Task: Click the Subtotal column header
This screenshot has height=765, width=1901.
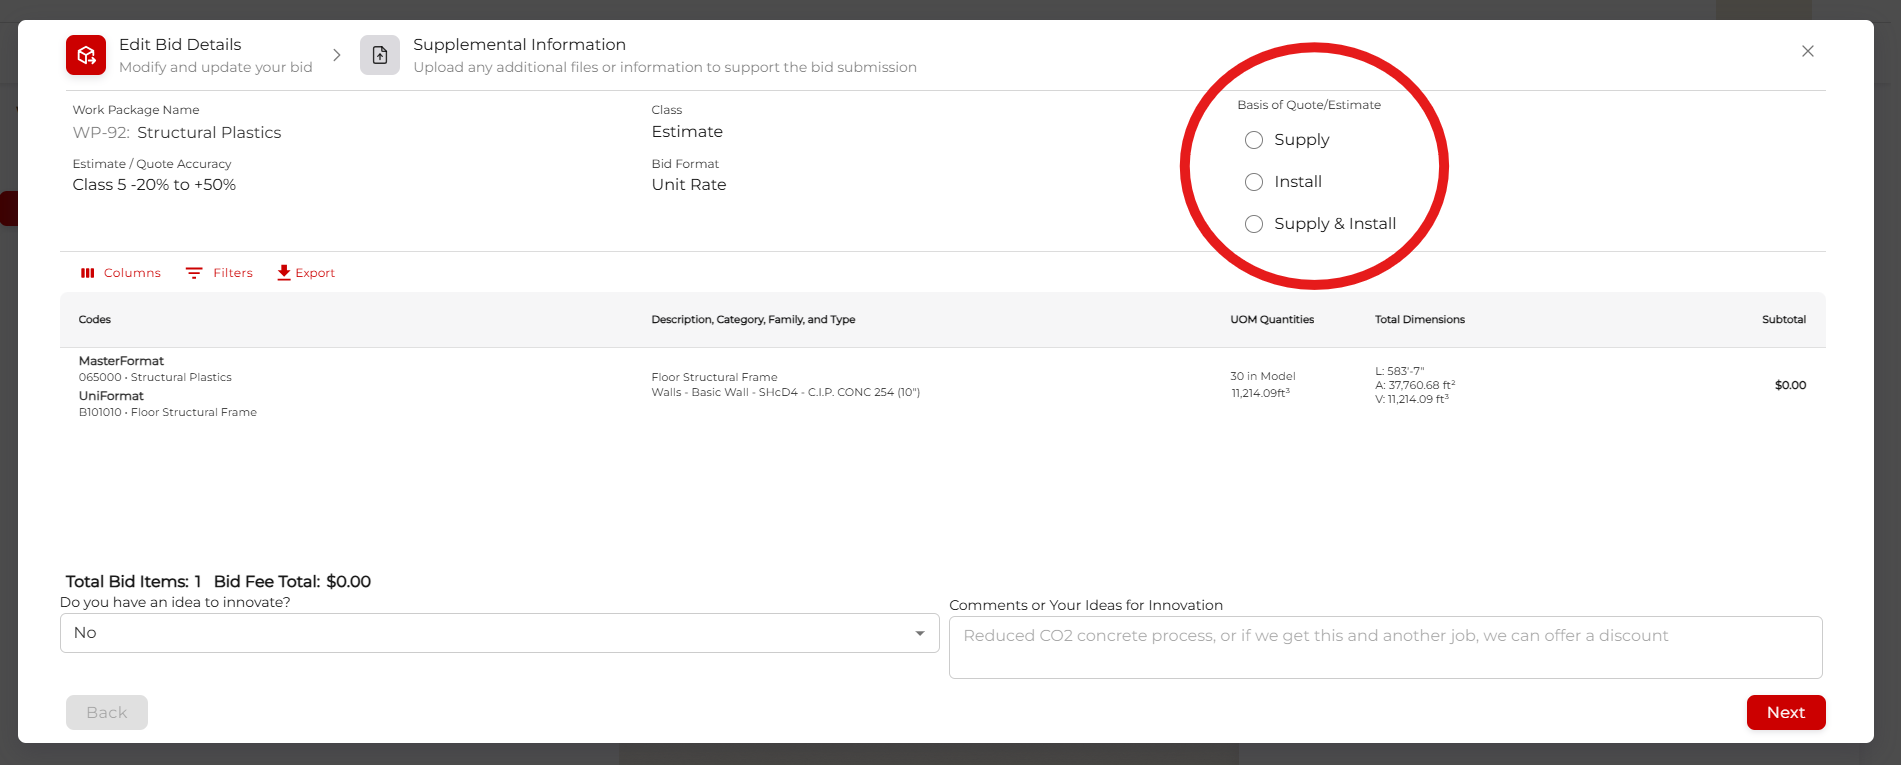Action: pos(1784,320)
